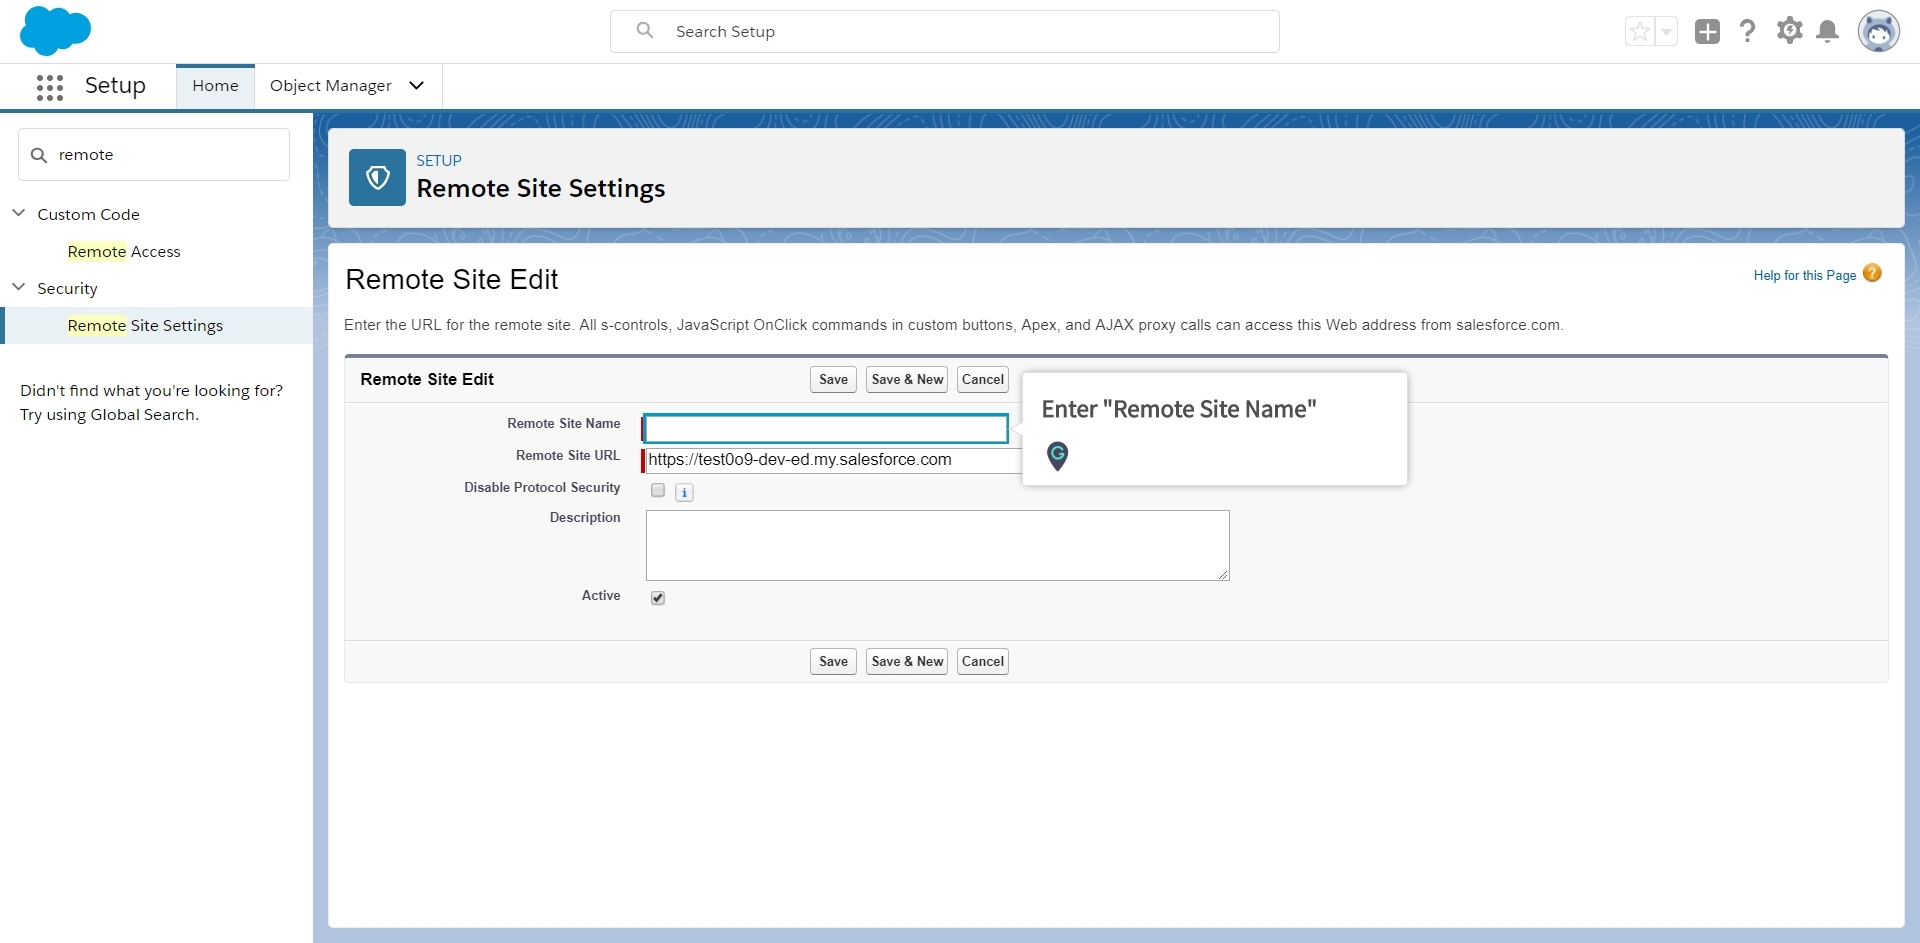The width and height of the screenshot is (1920, 943).
Task: Click into the Description text area
Action: click(938, 546)
